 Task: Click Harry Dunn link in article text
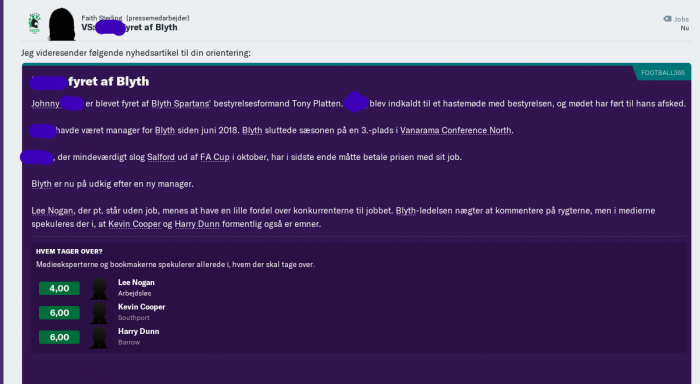click(x=197, y=224)
